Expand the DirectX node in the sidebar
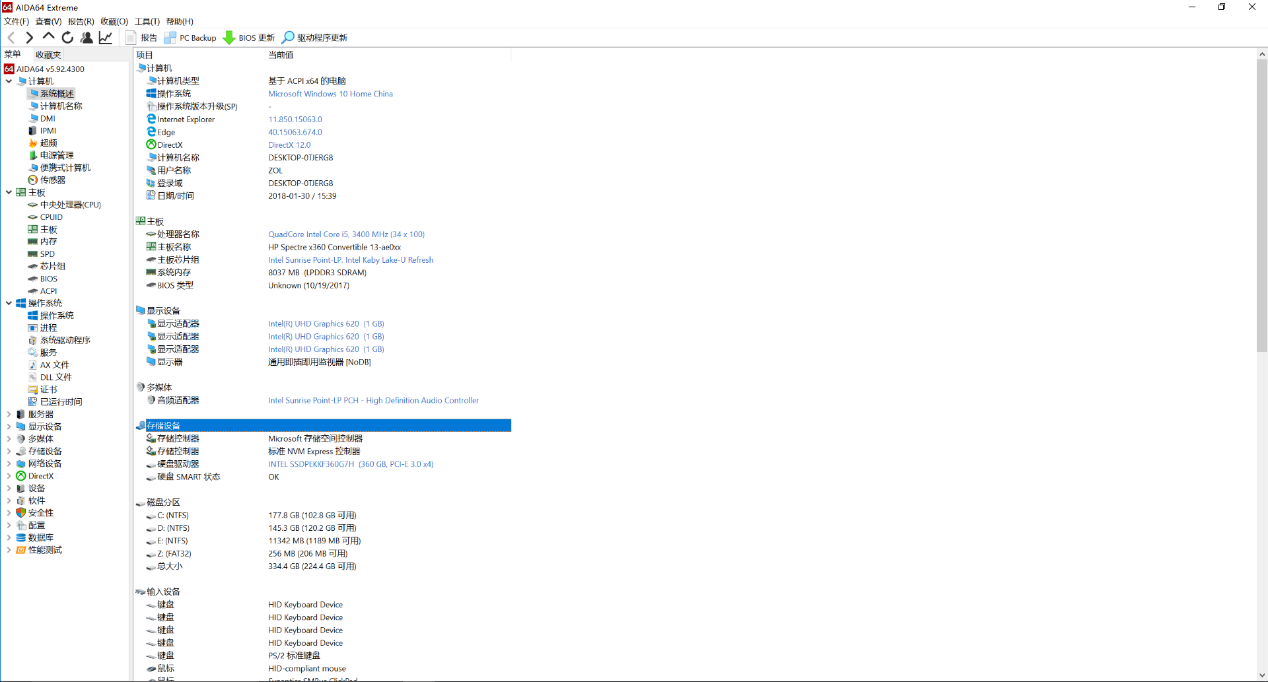This screenshot has width=1268, height=682. click(9, 476)
